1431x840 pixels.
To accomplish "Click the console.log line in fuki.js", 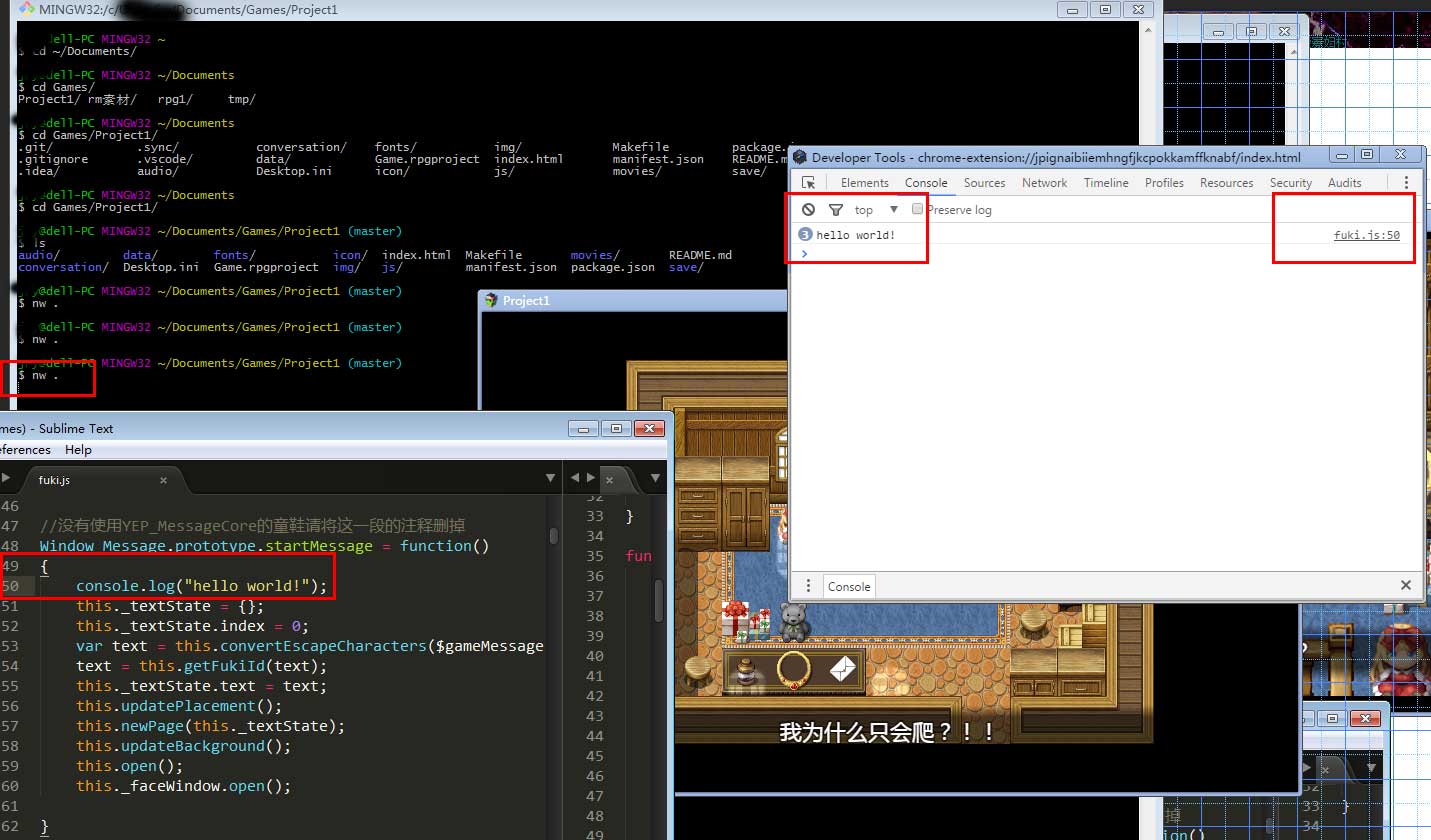I will pyautogui.click(x=202, y=586).
